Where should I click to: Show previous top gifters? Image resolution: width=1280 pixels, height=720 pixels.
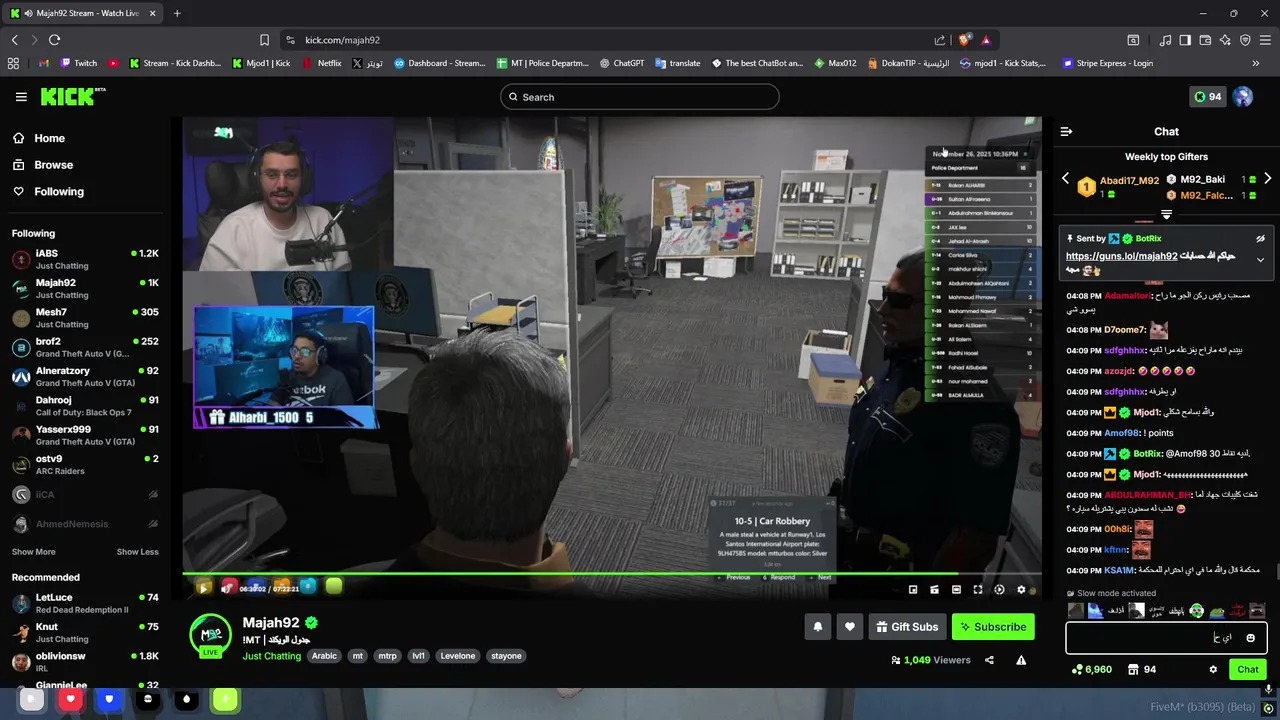1065,179
